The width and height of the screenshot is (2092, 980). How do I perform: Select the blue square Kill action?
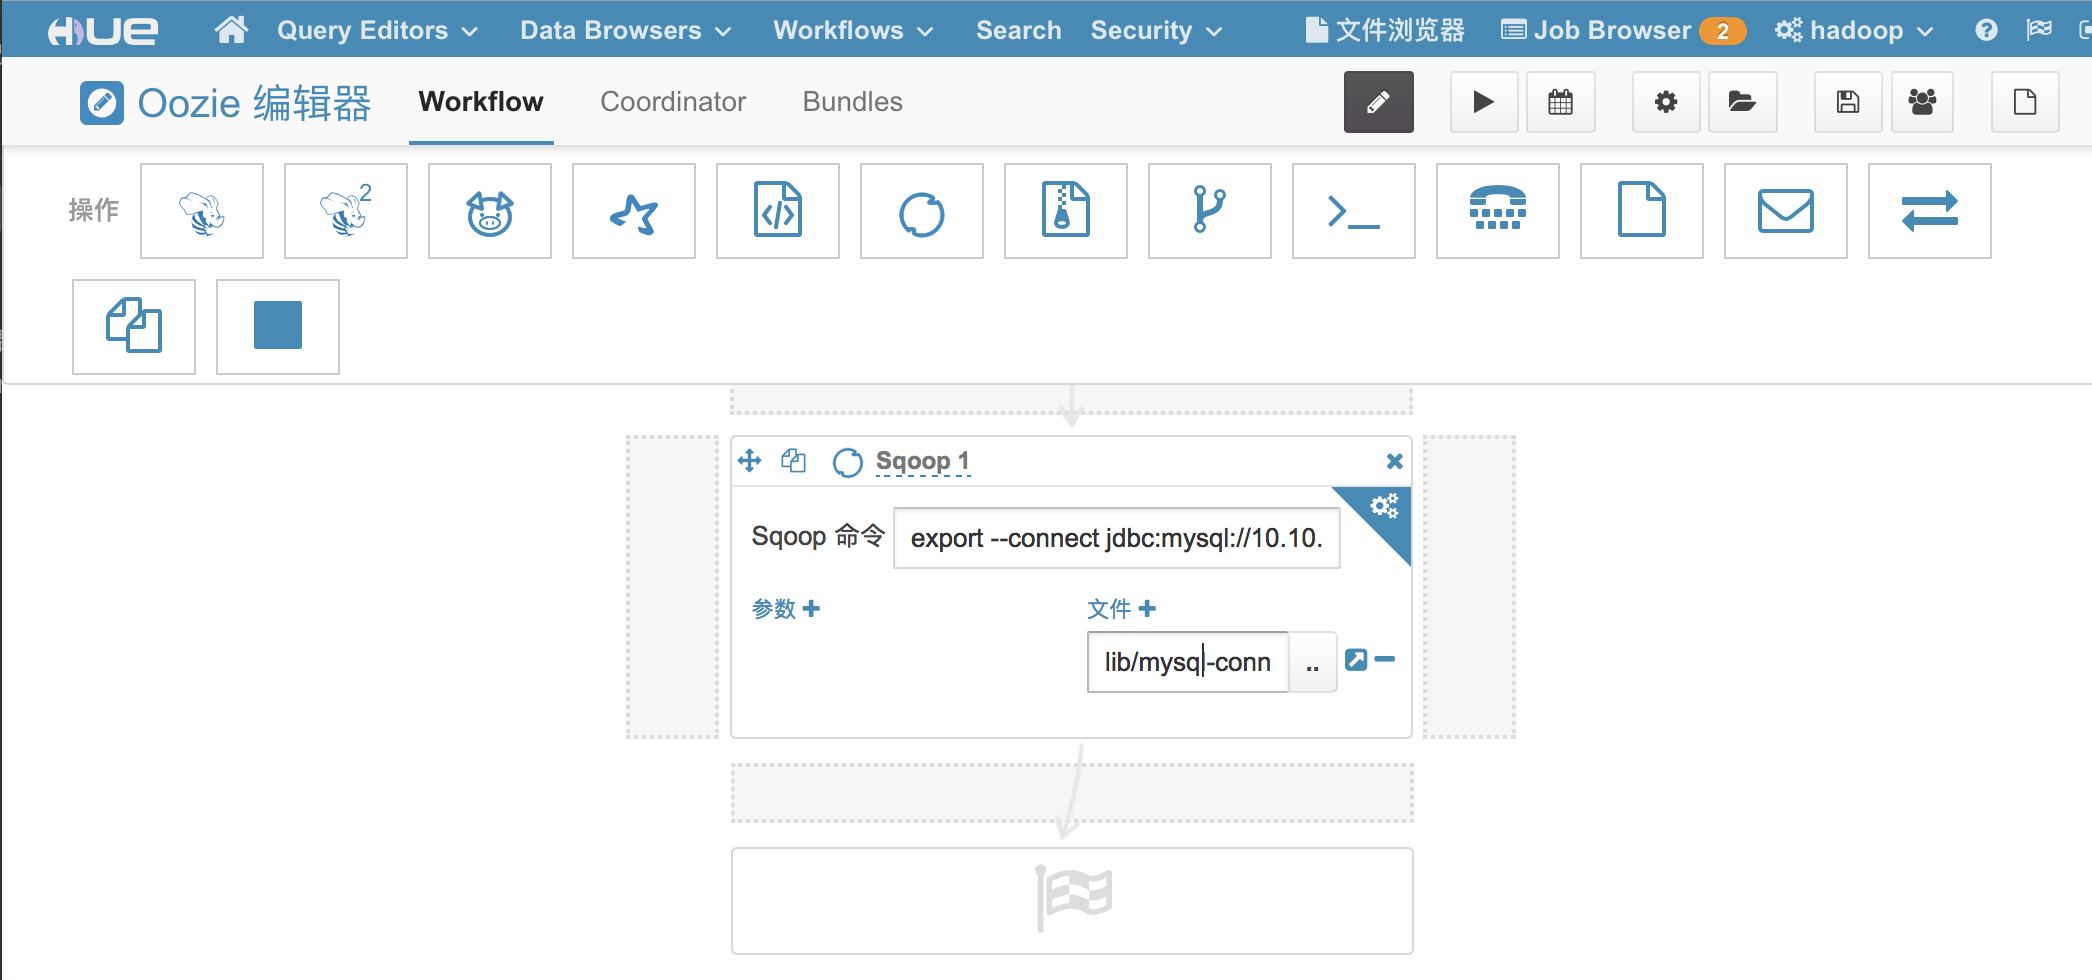(278, 326)
